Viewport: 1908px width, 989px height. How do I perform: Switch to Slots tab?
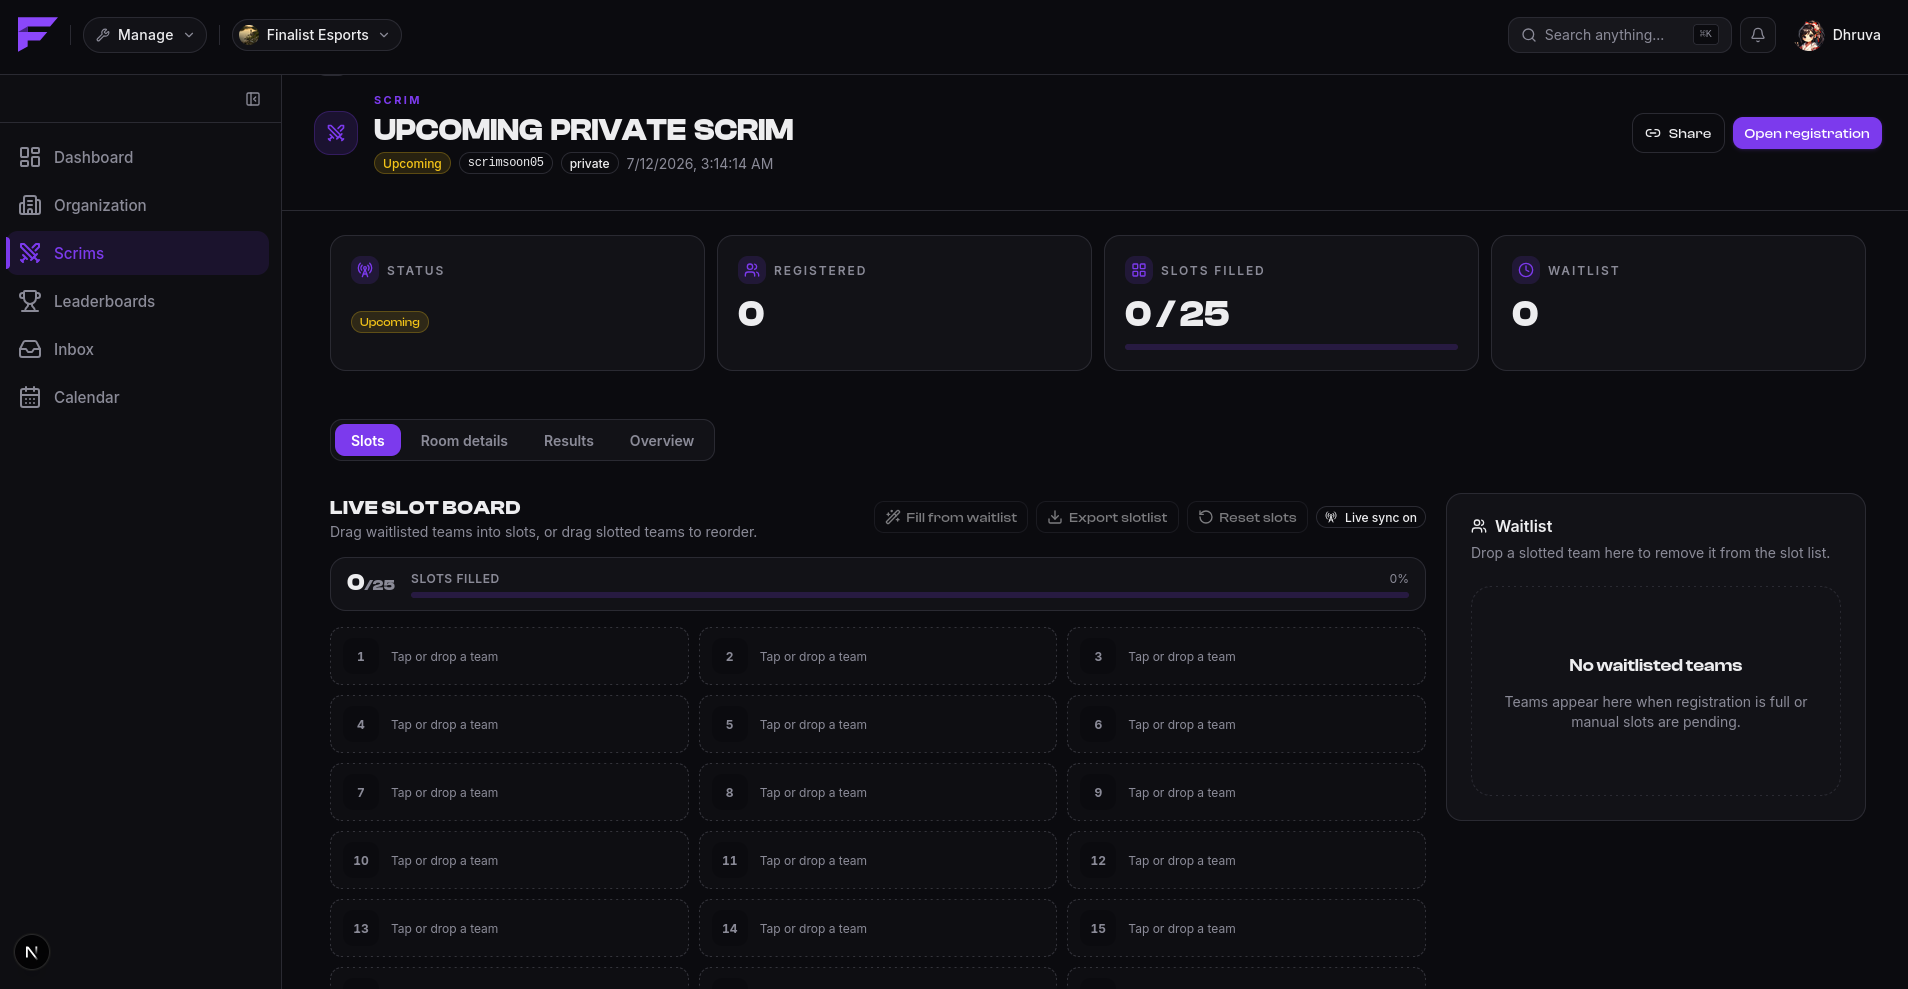[x=367, y=440]
